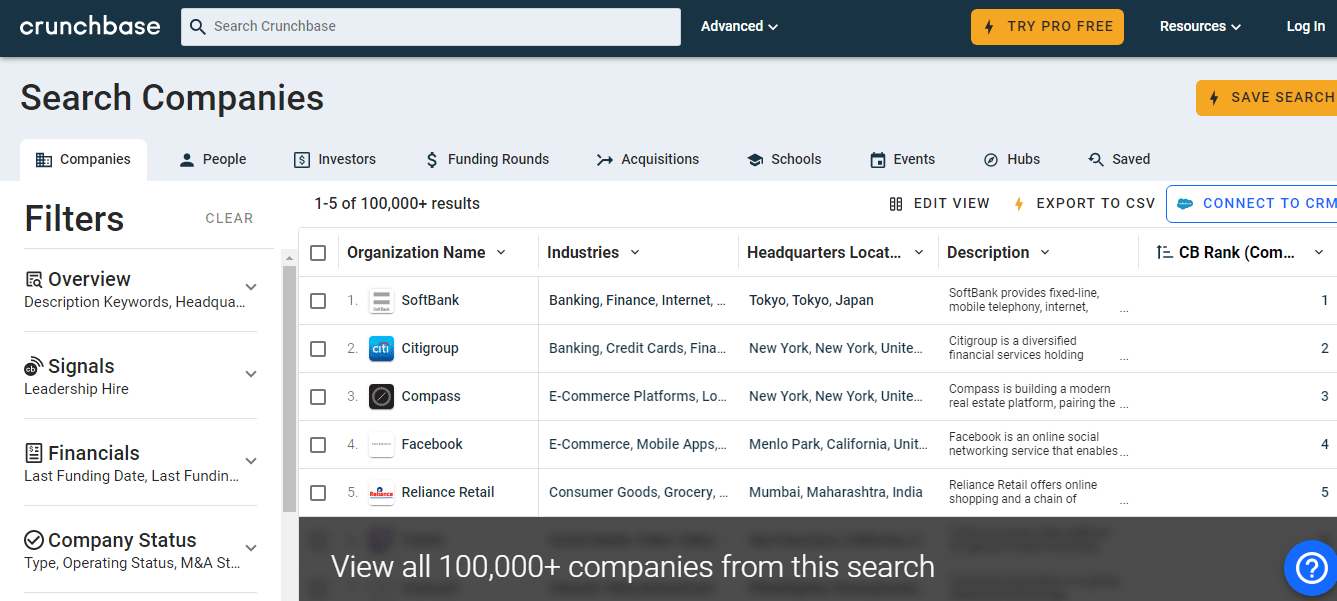Click the View all 100,000+ companies banner
The width and height of the screenshot is (1337, 601).
[x=632, y=567]
